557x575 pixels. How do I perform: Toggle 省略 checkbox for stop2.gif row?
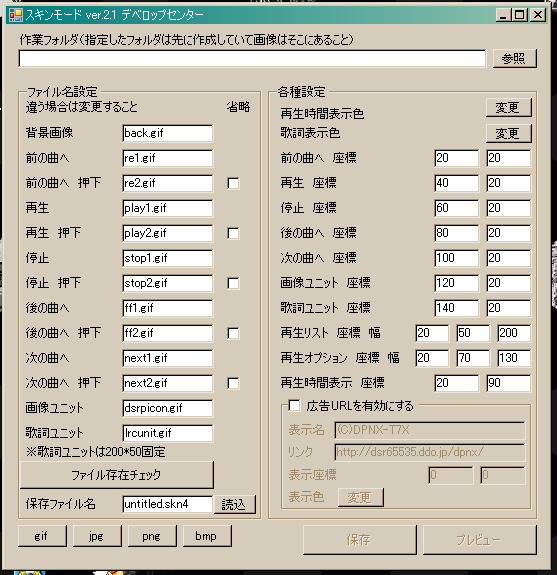tap(233, 283)
